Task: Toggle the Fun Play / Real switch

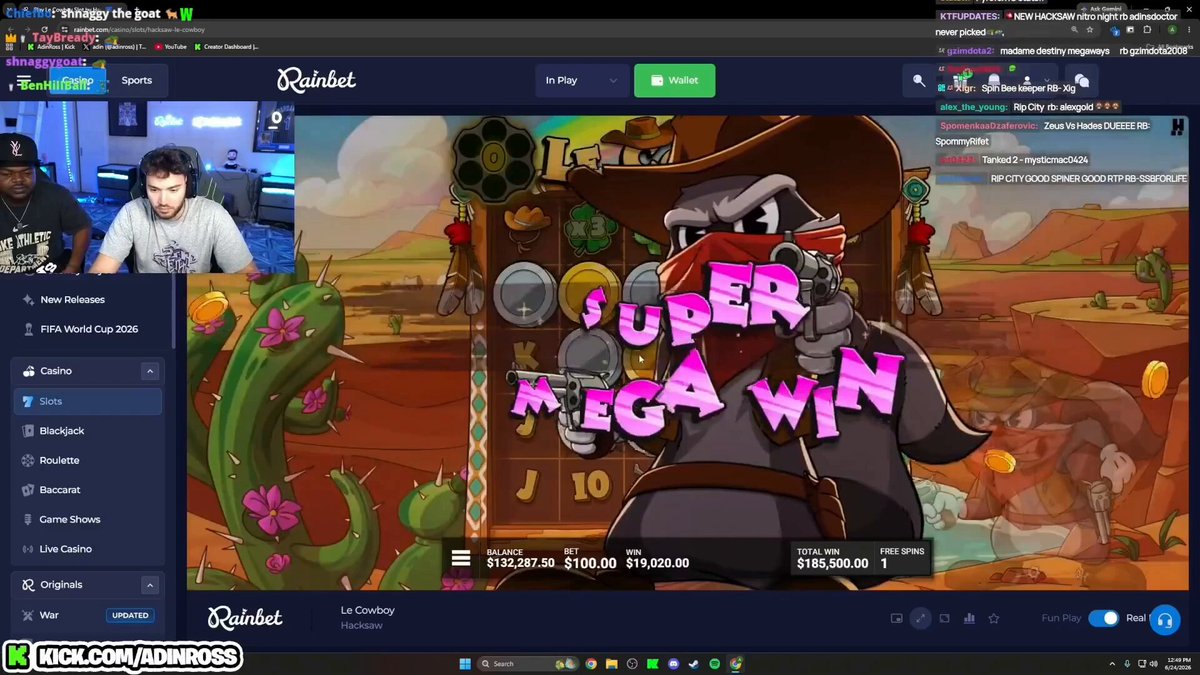Action: (x=1103, y=618)
